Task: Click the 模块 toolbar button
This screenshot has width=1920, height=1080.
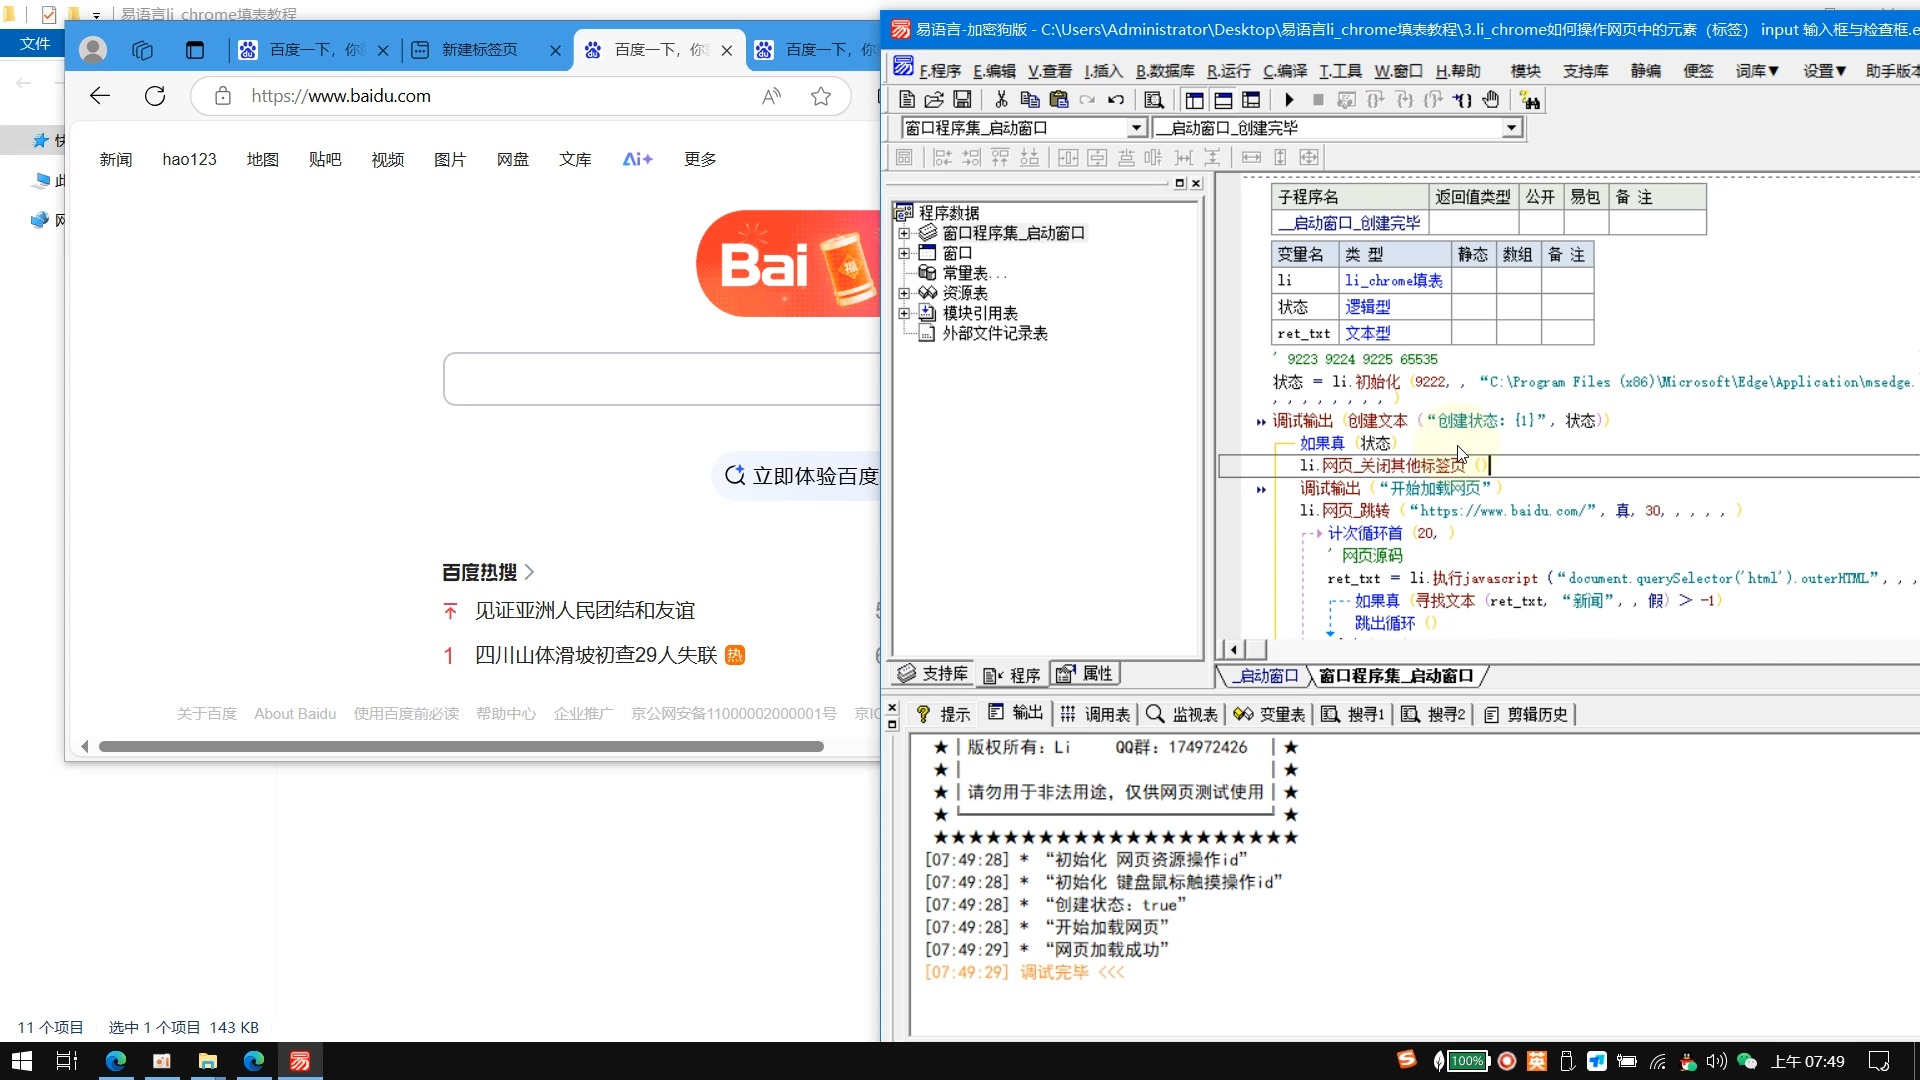Action: pyautogui.click(x=1525, y=71)
